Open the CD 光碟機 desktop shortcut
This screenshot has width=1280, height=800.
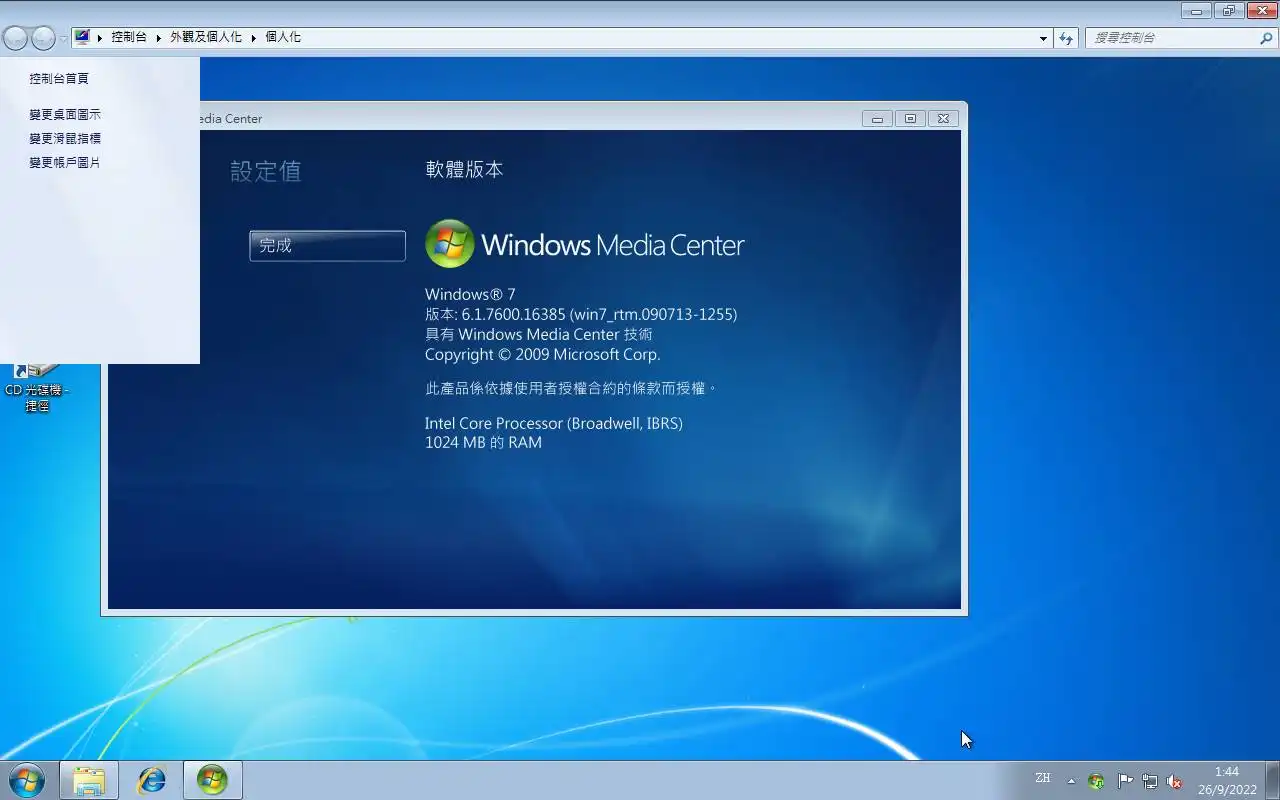pyautogui.click(x=37, y=387)
